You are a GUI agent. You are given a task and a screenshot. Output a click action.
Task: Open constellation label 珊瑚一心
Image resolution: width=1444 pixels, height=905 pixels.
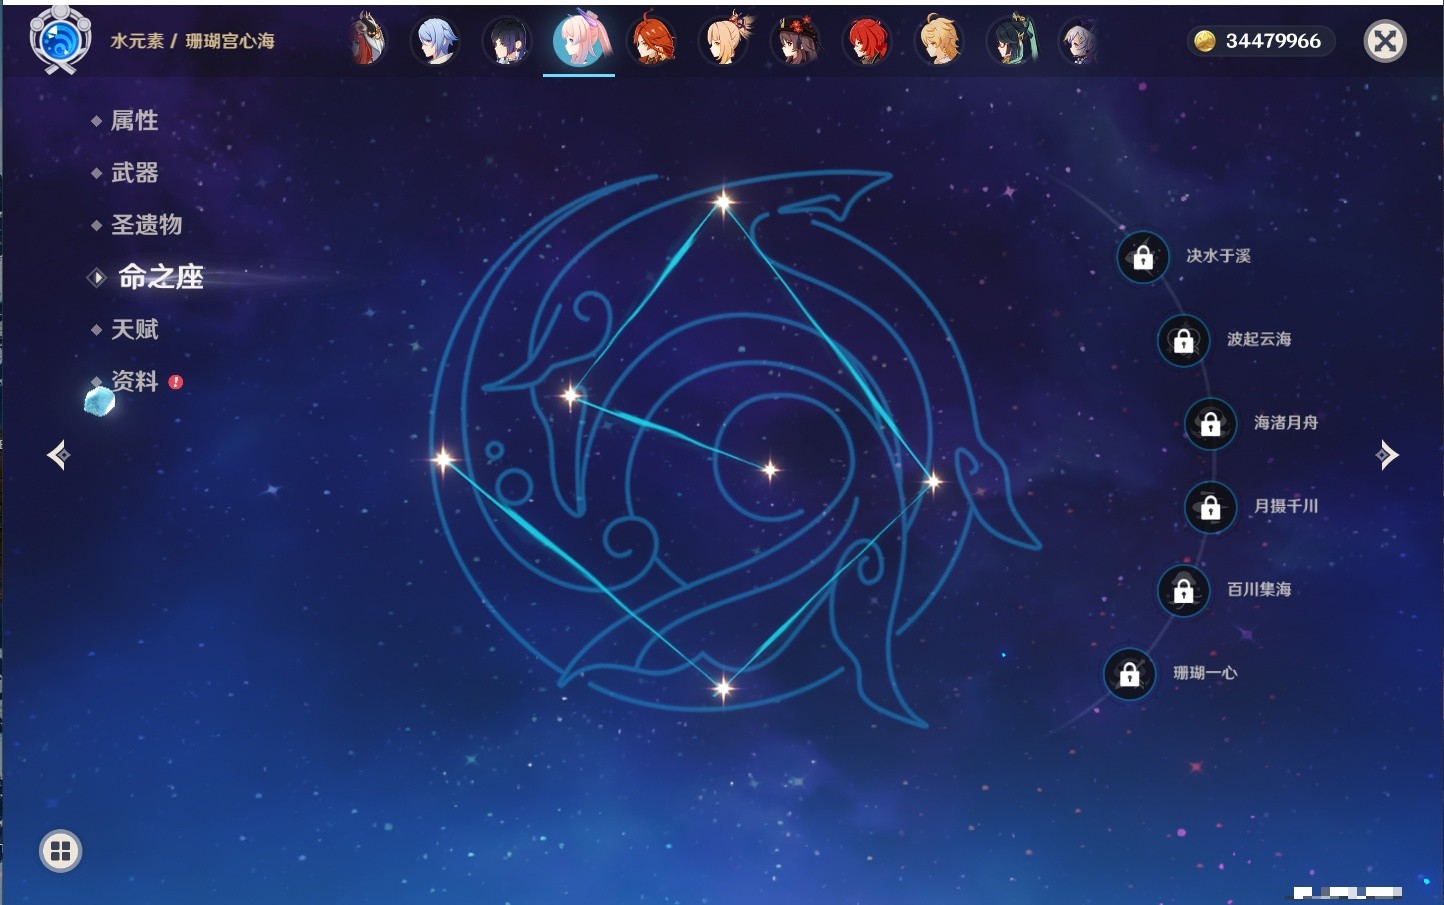(x=1205, y=673)
